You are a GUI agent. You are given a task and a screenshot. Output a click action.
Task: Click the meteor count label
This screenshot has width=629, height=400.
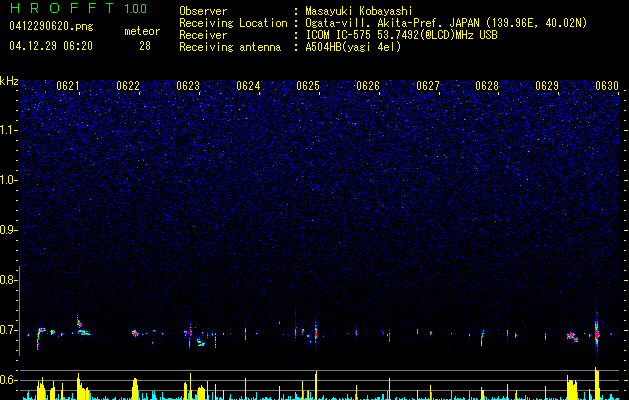(x=142, y=31)
